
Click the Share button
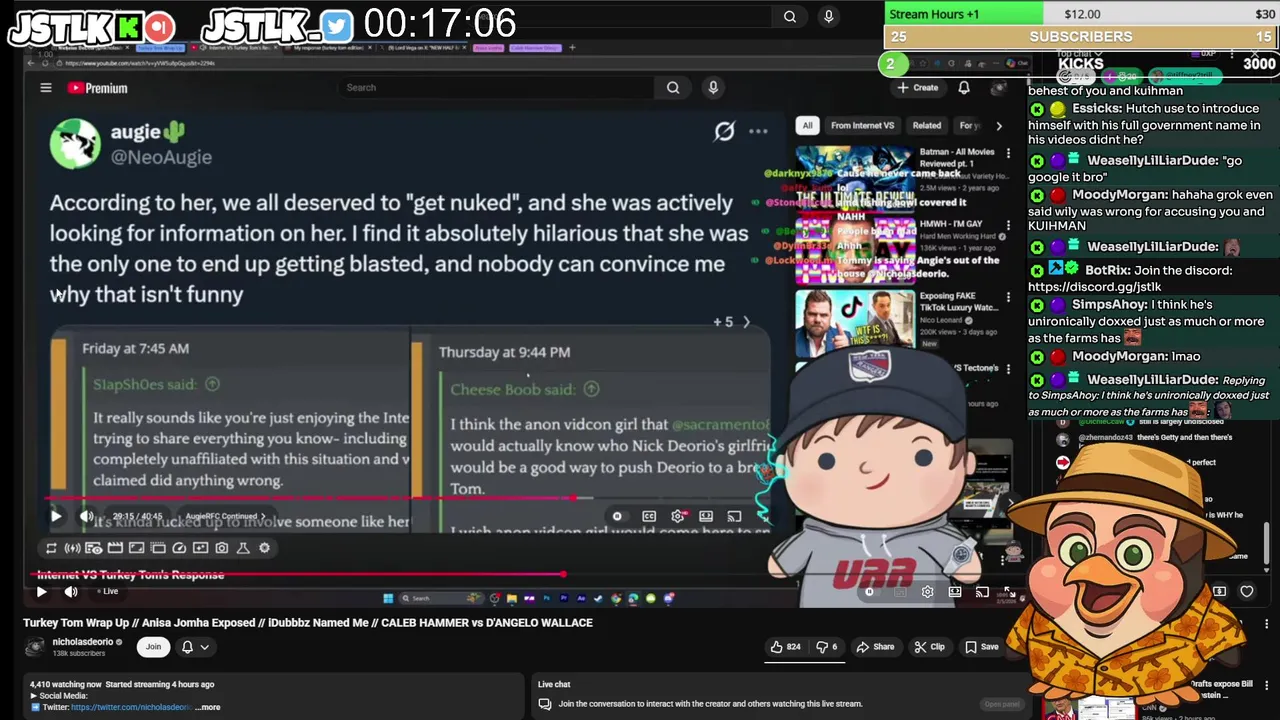[x=876, y=647]
